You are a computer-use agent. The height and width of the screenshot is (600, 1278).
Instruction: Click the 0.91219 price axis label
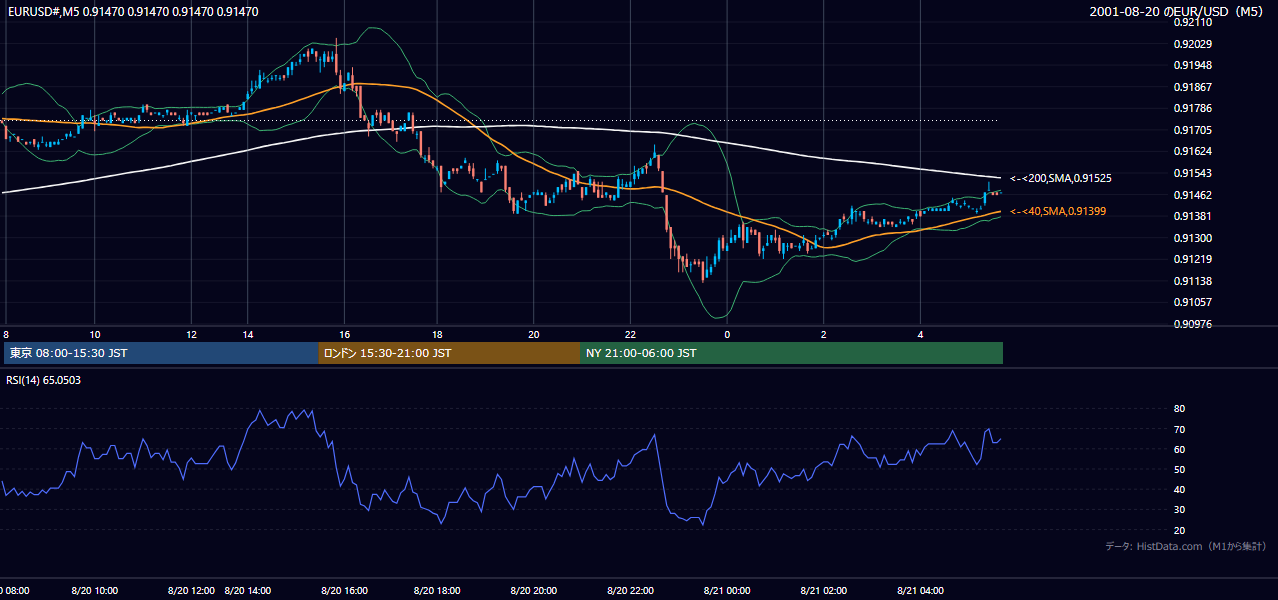[x=1194, y=259]
